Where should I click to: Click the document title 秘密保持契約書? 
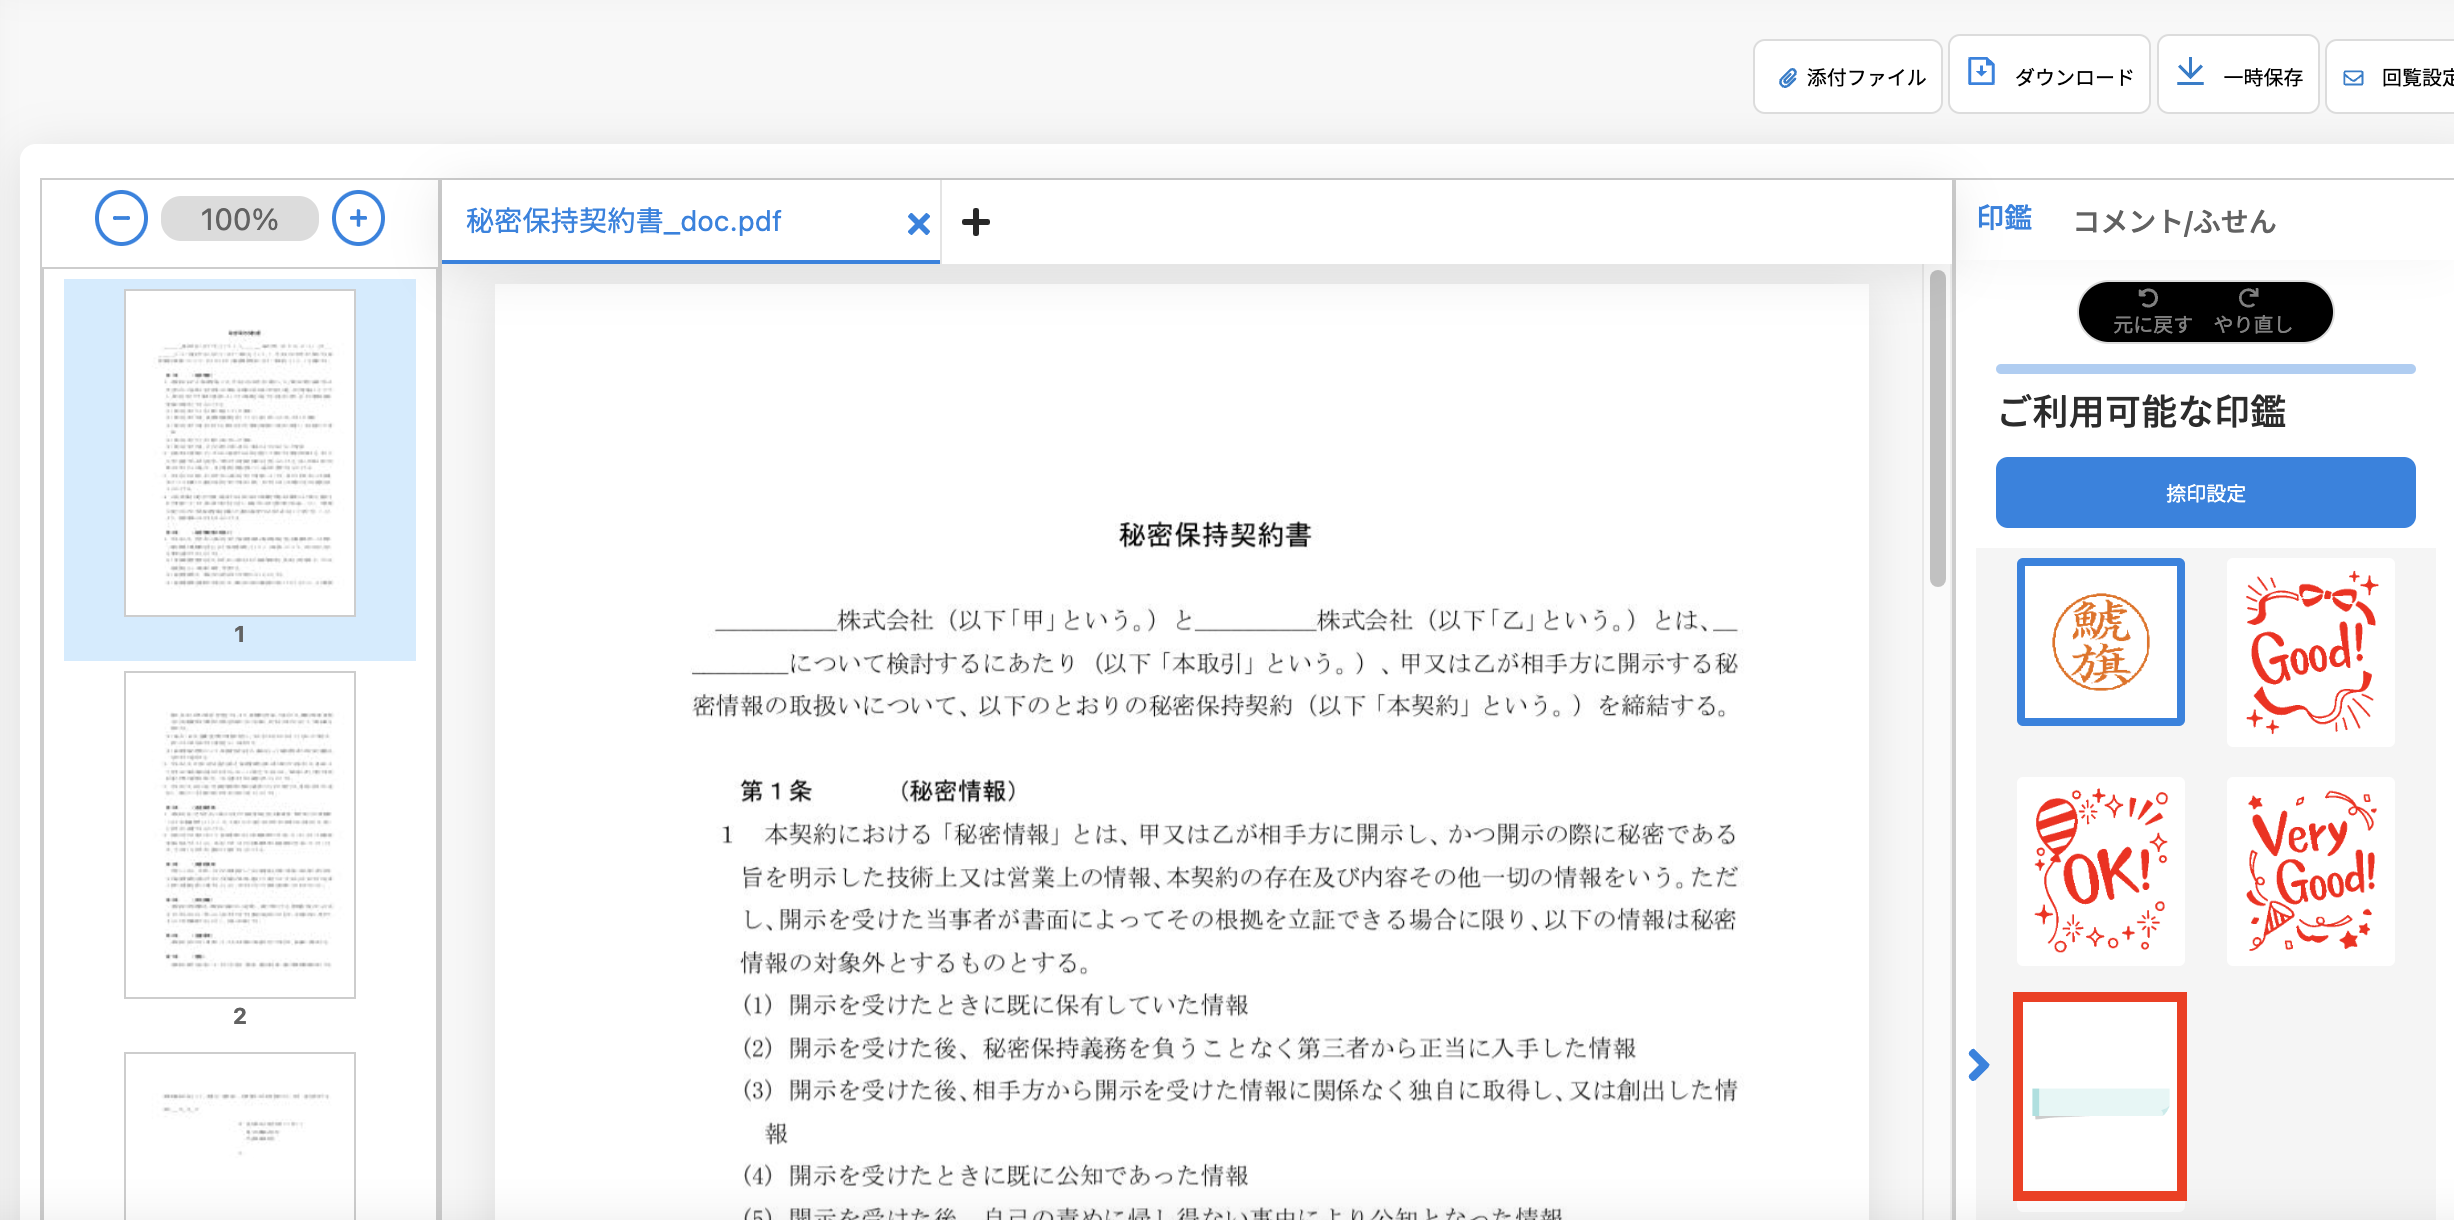tap(1215, 535)
